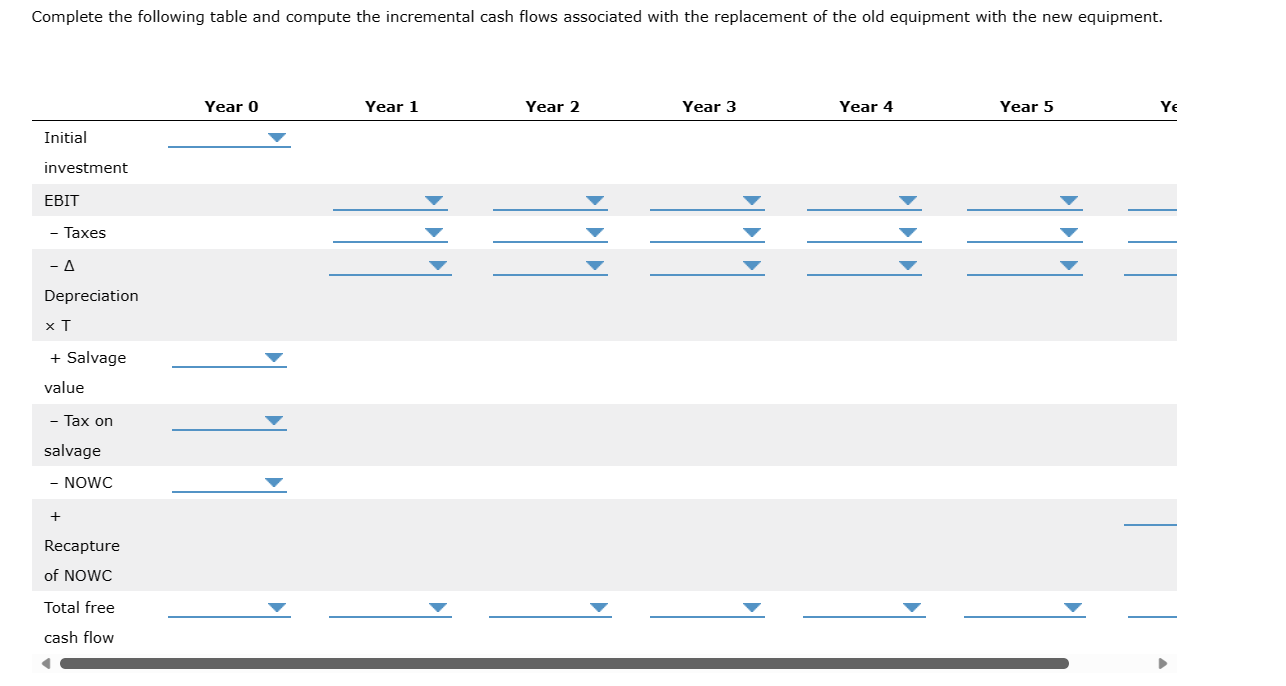Open the Total free cash flow Year 5 dropdown
Viewport: 1286px width, 686px height.
(1073, 607)
